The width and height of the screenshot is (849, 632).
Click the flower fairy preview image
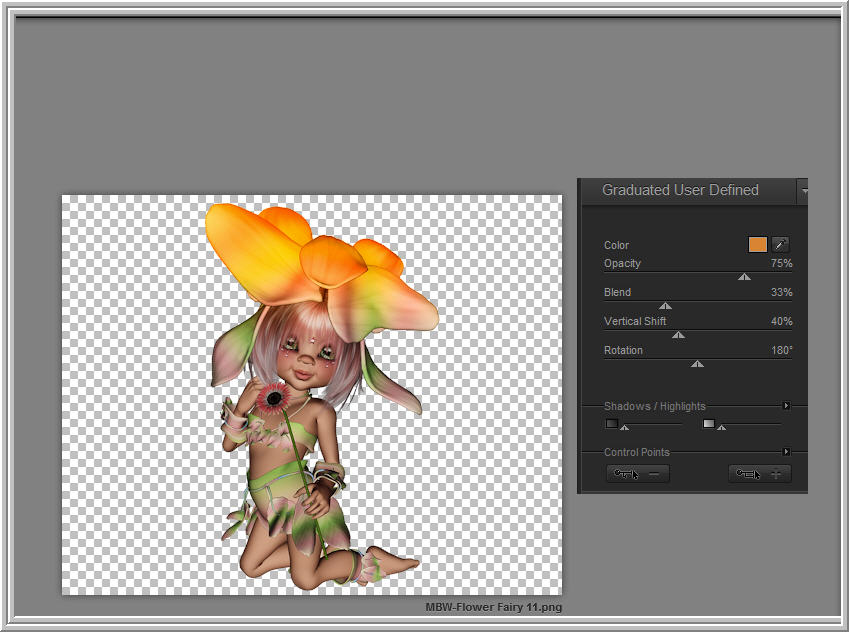point(312,395)
